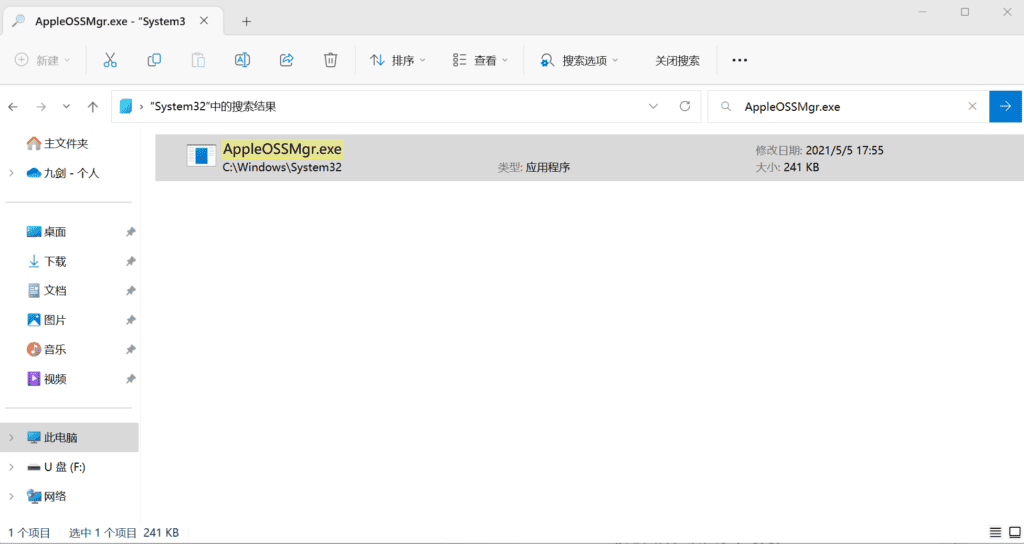Click the Refresh icon in address bar
Image resolution: width=1024 pixels, height=544 pixels.
pos(684,106)
